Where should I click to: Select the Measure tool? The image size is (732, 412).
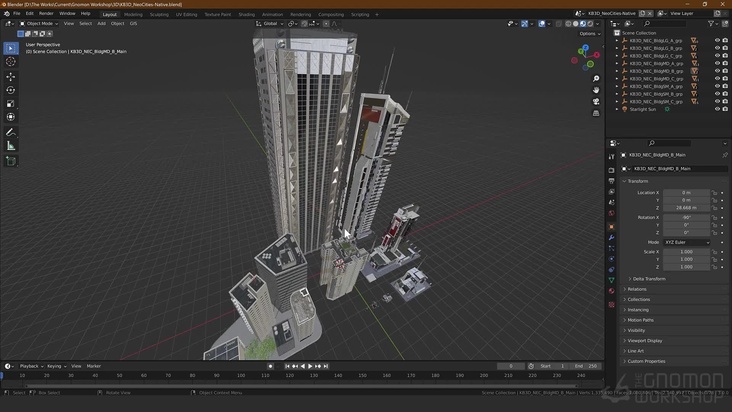[11, 146]
